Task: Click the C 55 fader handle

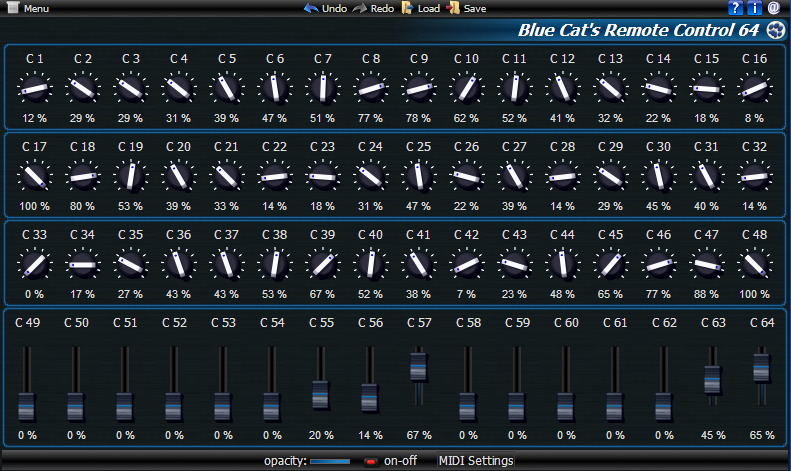Action: tap(321, 394)
